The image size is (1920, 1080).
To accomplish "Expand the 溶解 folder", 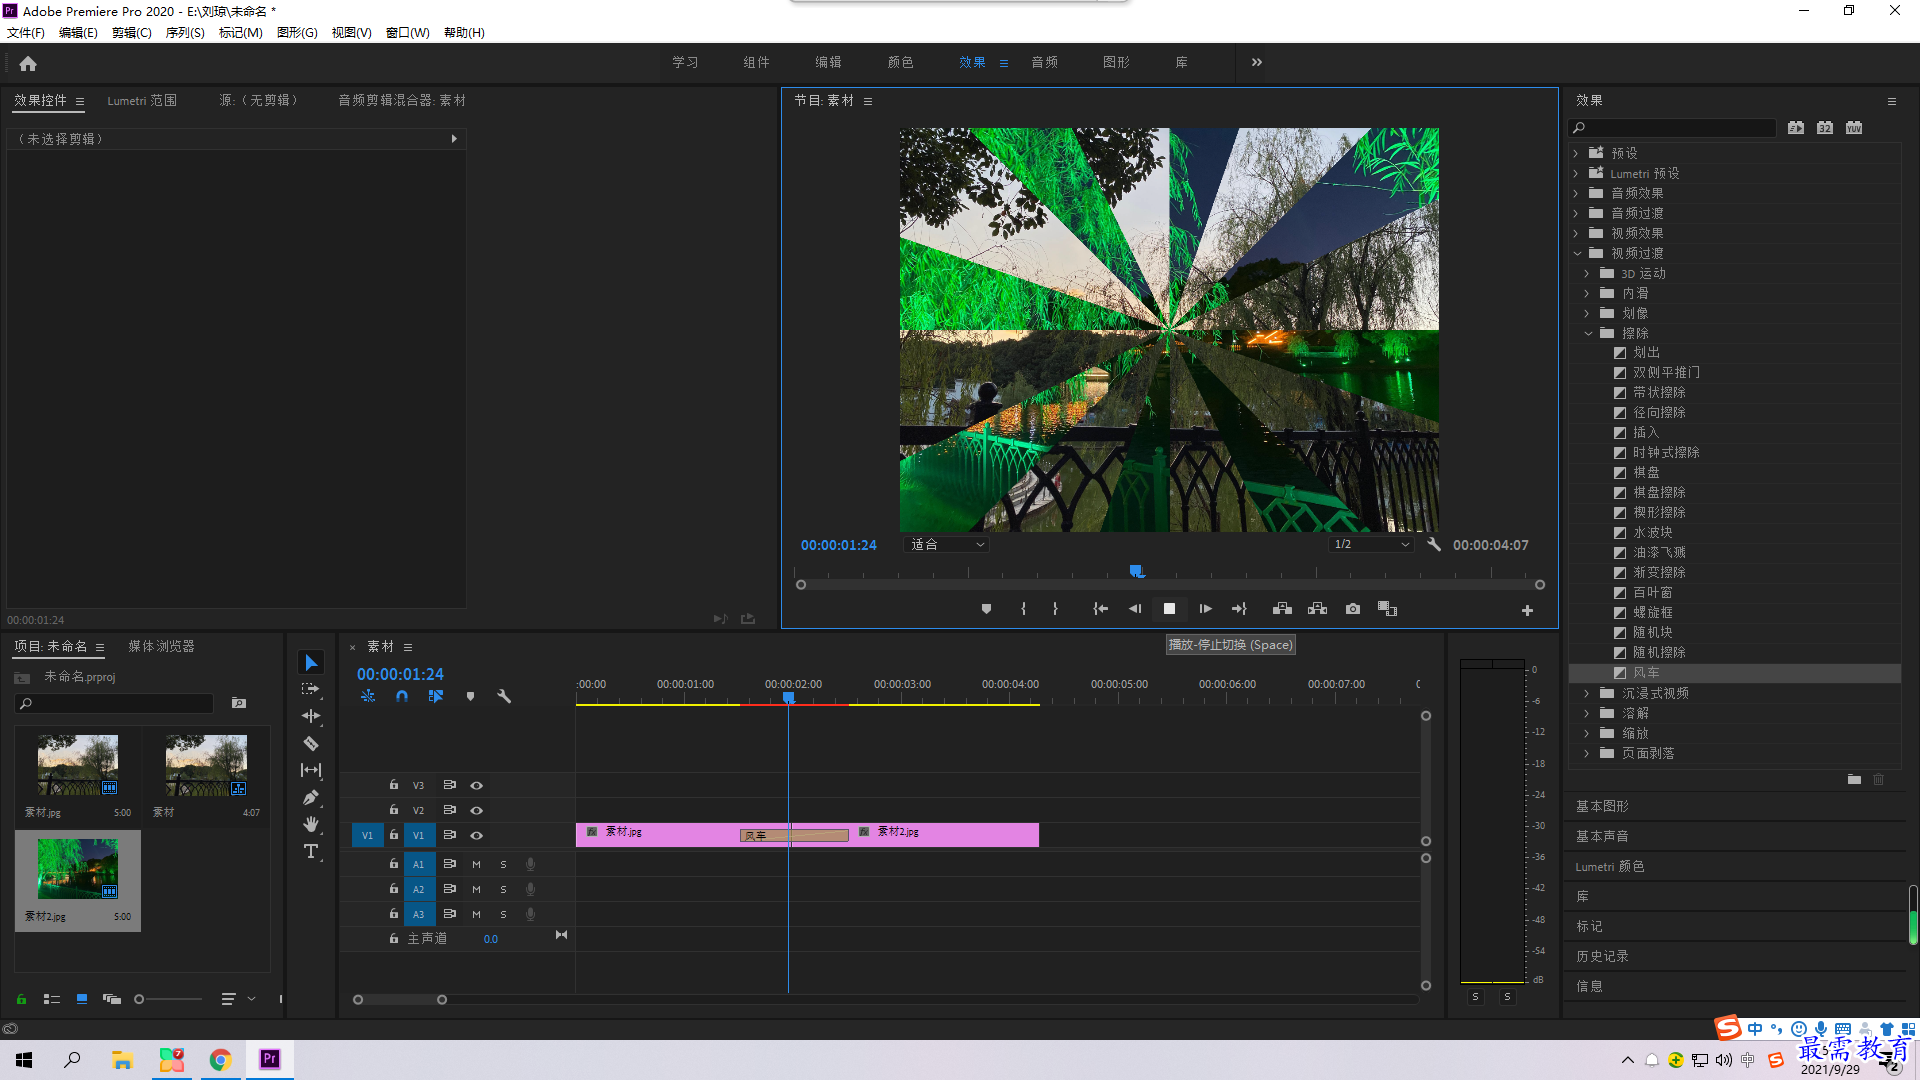I will [x=1587, y=713].
